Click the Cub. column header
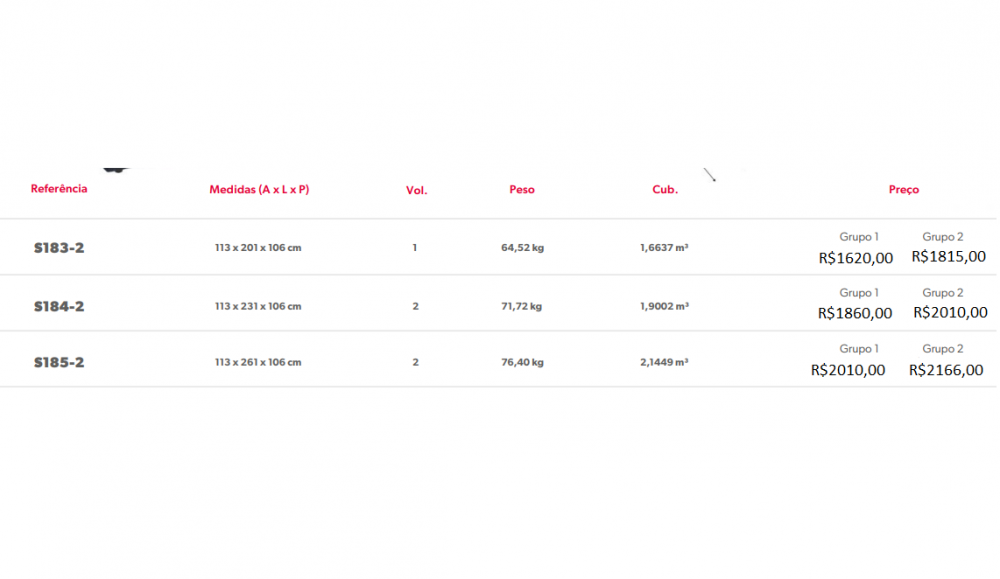Screen dimensions: 1000x579 [x=665, y=189]
